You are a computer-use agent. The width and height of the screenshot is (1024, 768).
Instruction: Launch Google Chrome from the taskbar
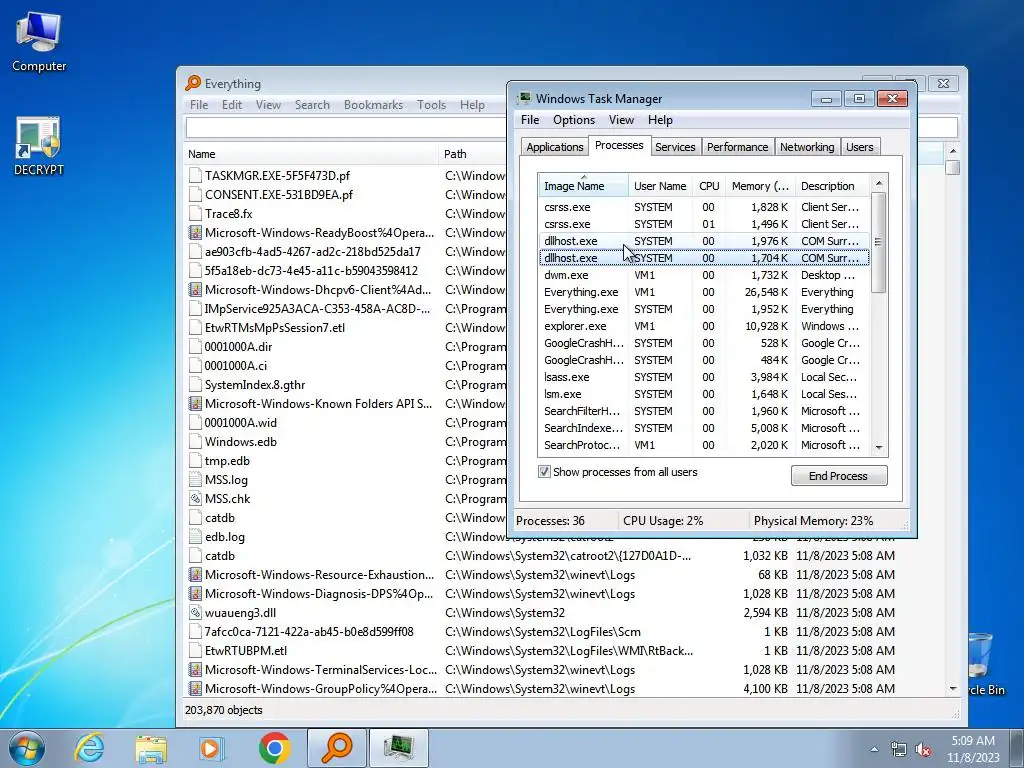point(274,748)
